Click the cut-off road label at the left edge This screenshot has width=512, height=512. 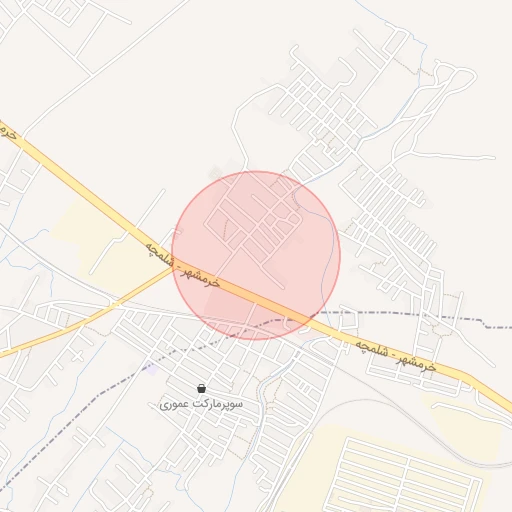7,131
